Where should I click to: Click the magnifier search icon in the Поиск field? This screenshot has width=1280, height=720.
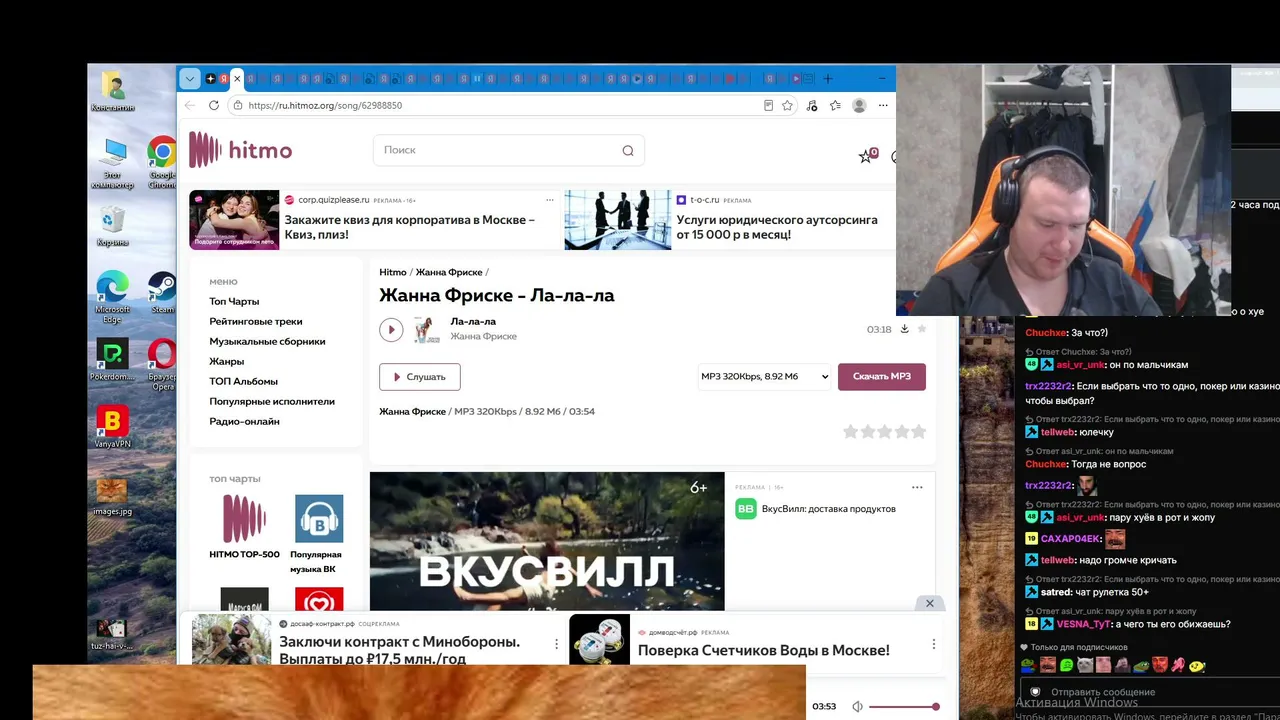(628, 151)
